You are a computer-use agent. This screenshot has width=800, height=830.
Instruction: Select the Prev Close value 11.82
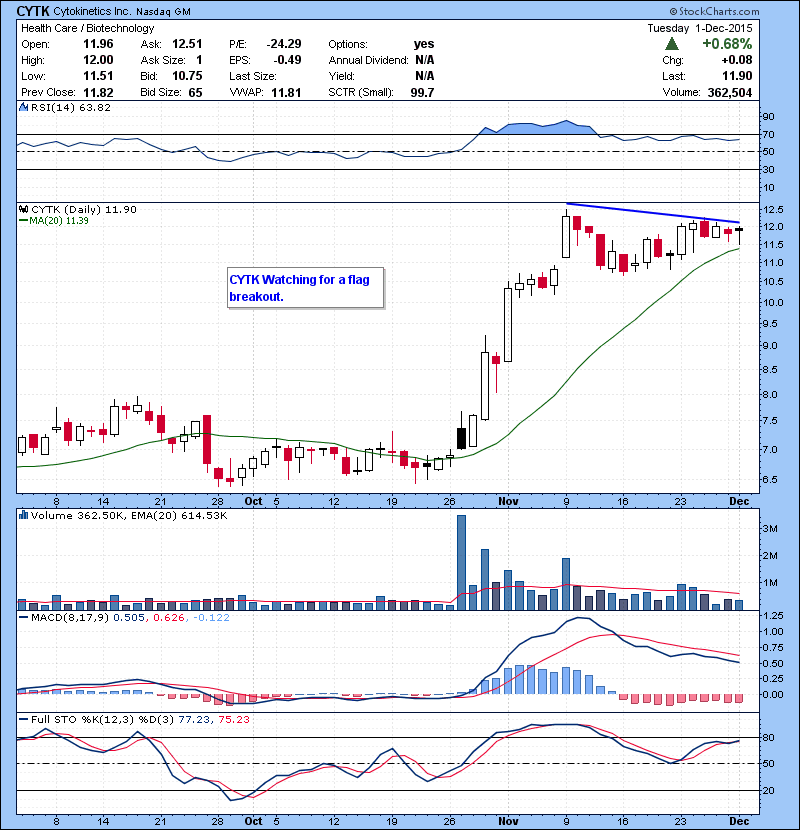98,93
